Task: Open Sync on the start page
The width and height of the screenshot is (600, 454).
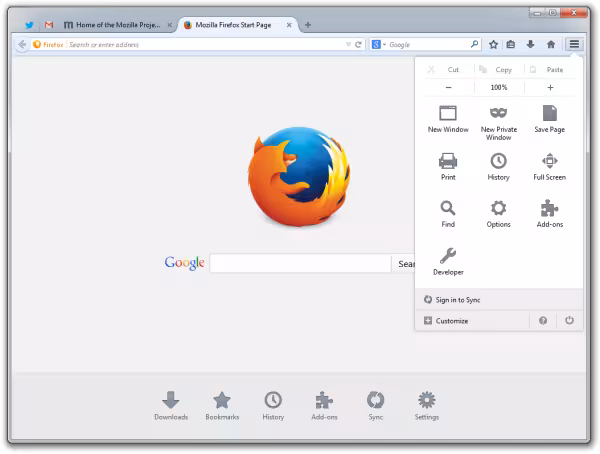Action: [375, 406]
